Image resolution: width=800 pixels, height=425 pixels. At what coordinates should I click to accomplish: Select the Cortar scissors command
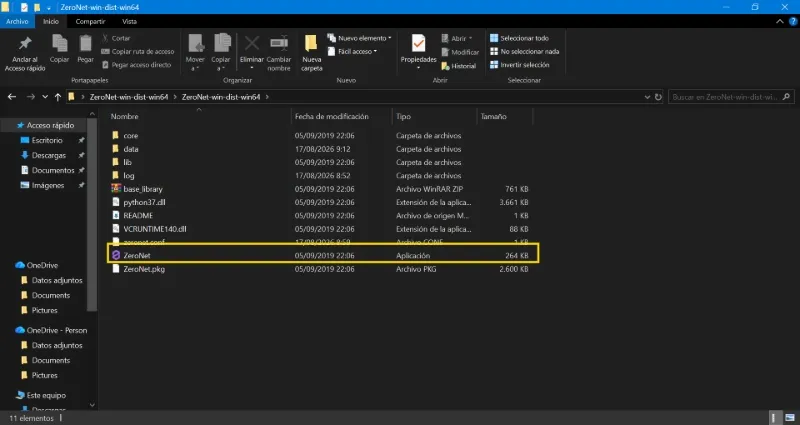pyautogui.click(x=116, y=38)
